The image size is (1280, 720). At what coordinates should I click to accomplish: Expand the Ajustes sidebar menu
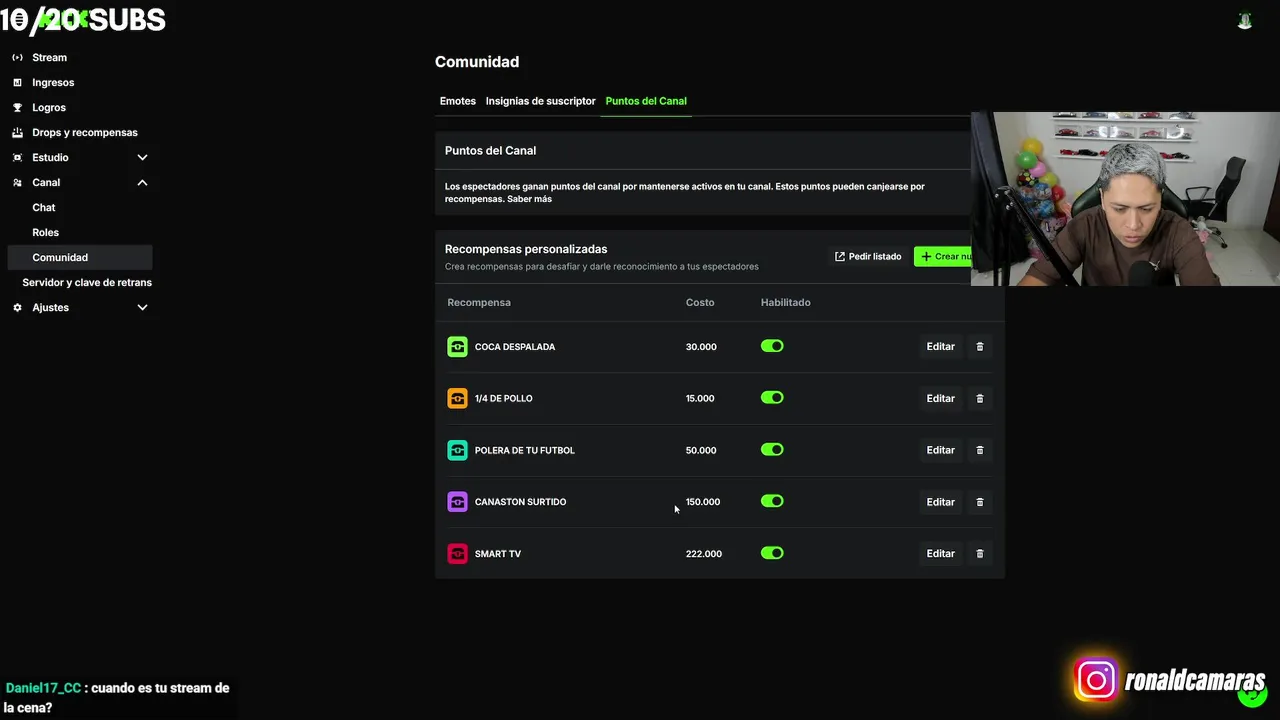[142, 308]
